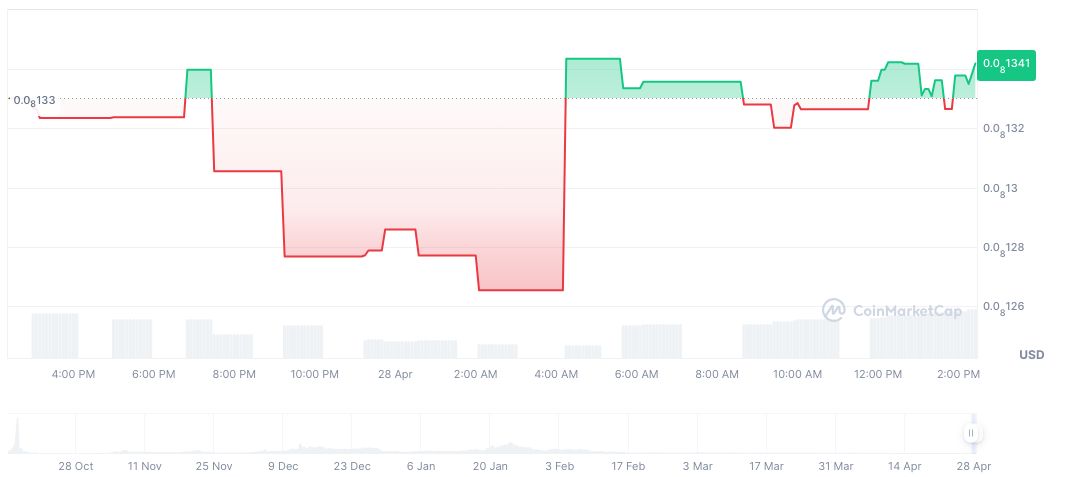This screenshot has height=477, width=1072.
Task: Click the 0.0₈128 y-axis price label
Action: 1005,248
